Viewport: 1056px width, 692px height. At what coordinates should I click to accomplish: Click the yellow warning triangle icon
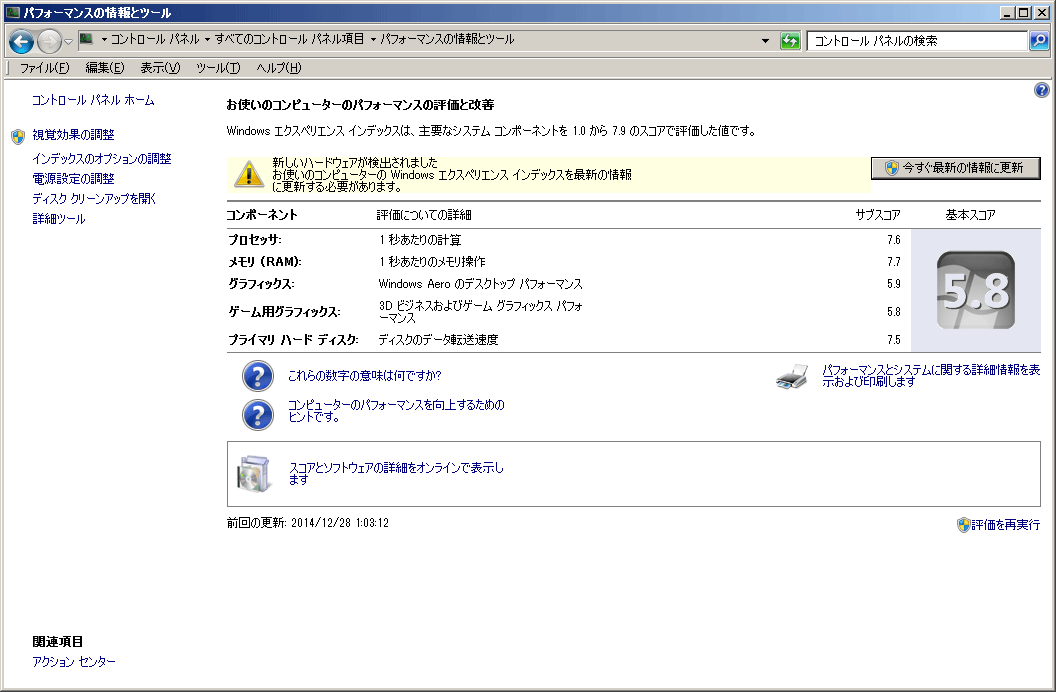pos(249,174)
